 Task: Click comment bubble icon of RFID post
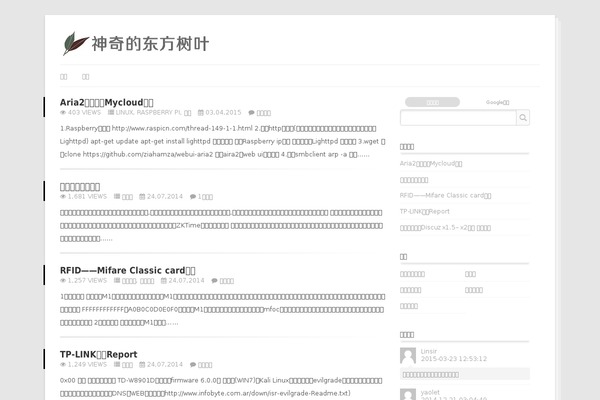(x=214, y=281)
